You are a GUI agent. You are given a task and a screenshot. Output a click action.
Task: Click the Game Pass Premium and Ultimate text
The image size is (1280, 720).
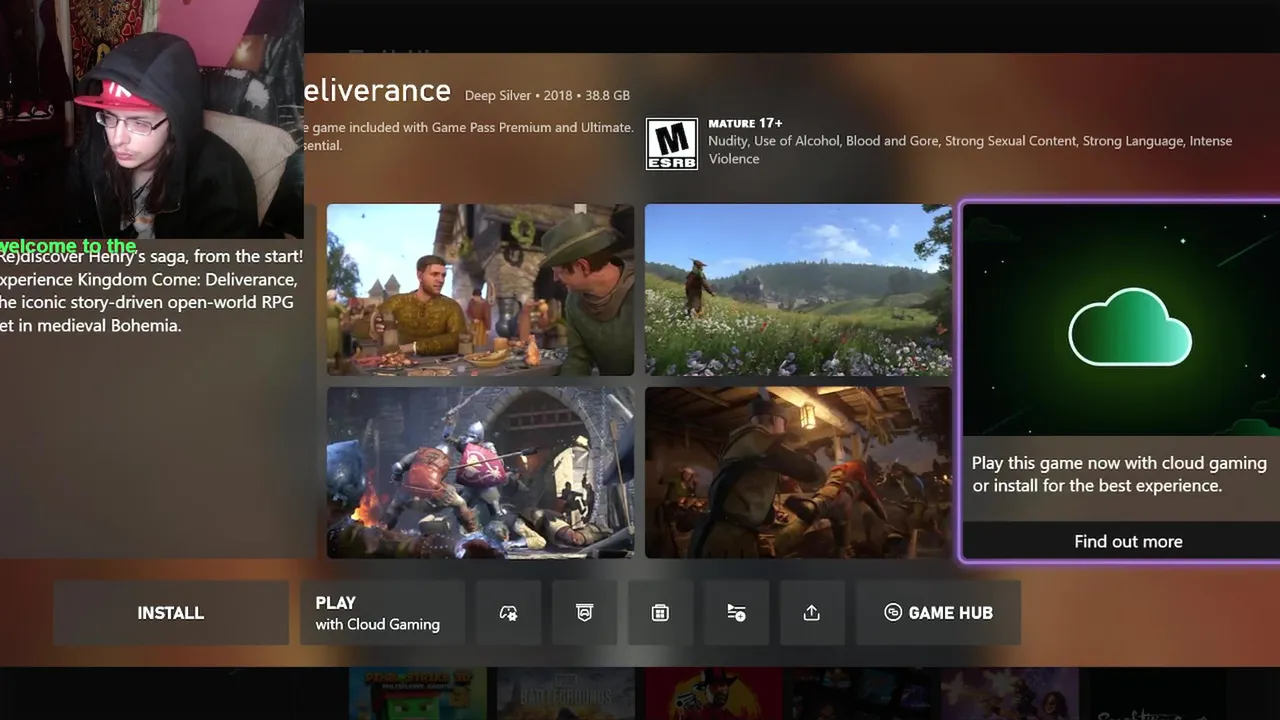point(468,136)
